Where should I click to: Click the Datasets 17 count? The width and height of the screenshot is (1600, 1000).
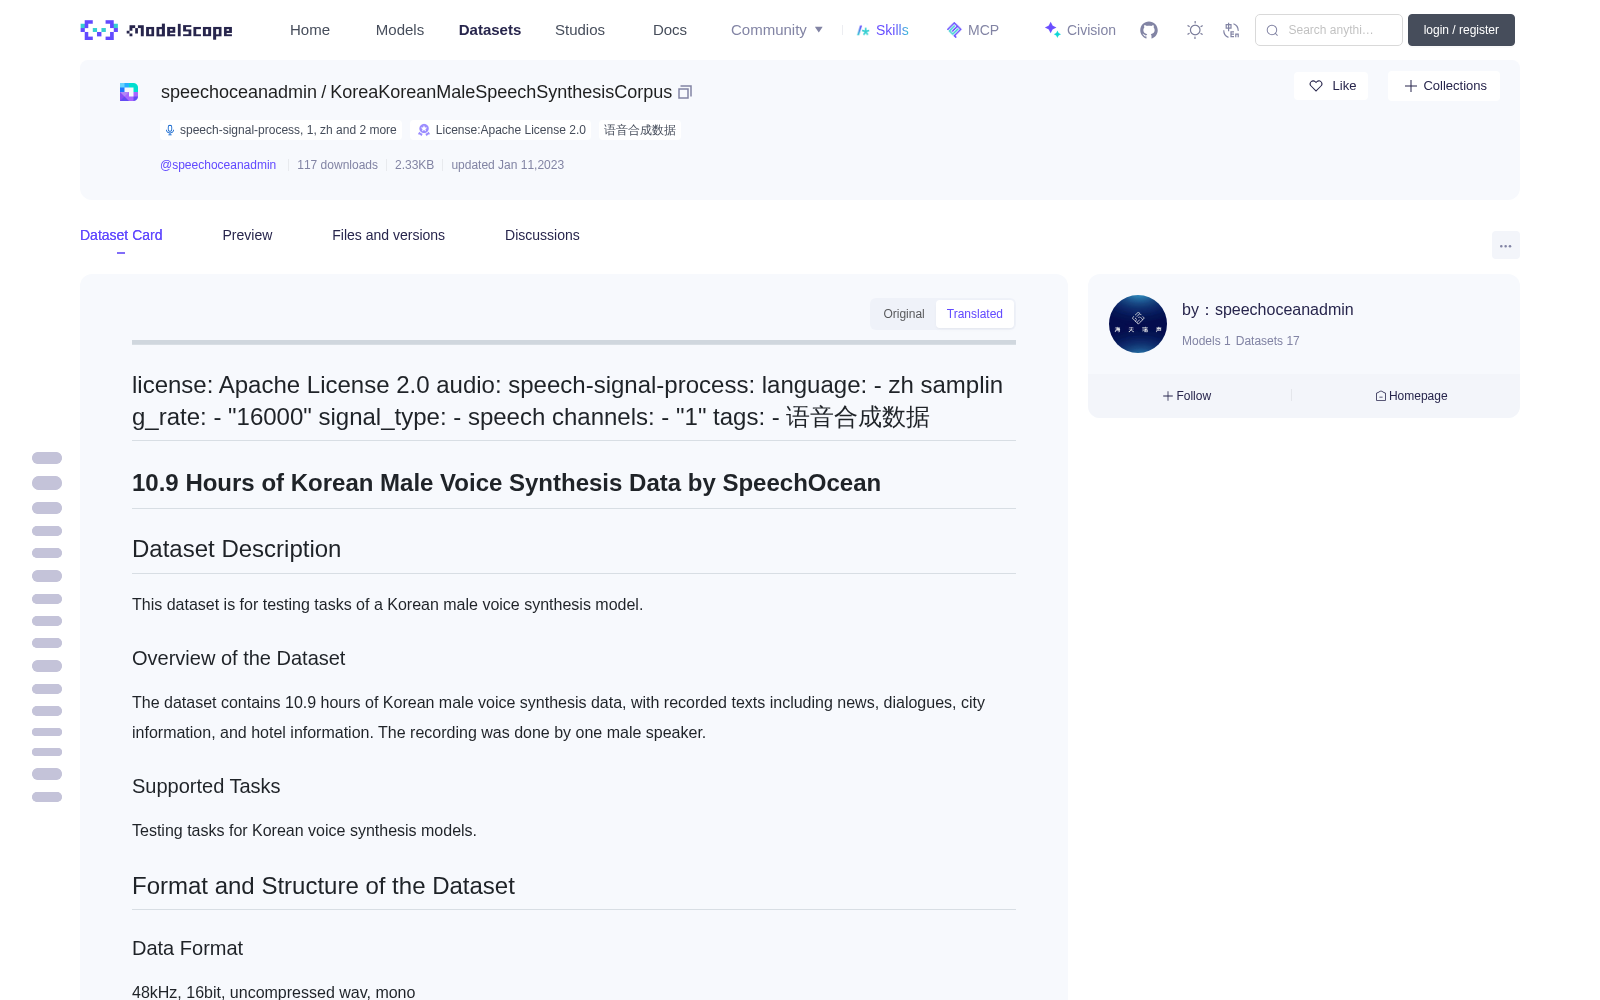1268,341
